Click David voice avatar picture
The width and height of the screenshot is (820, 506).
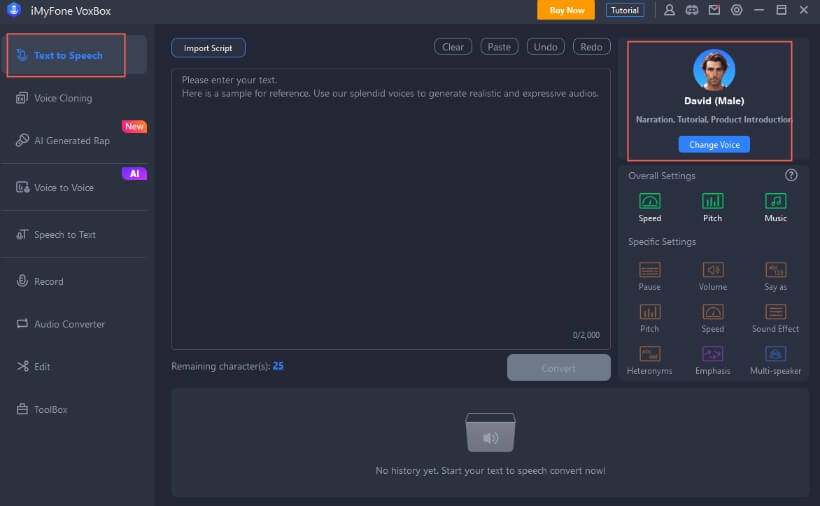[714, 70]
